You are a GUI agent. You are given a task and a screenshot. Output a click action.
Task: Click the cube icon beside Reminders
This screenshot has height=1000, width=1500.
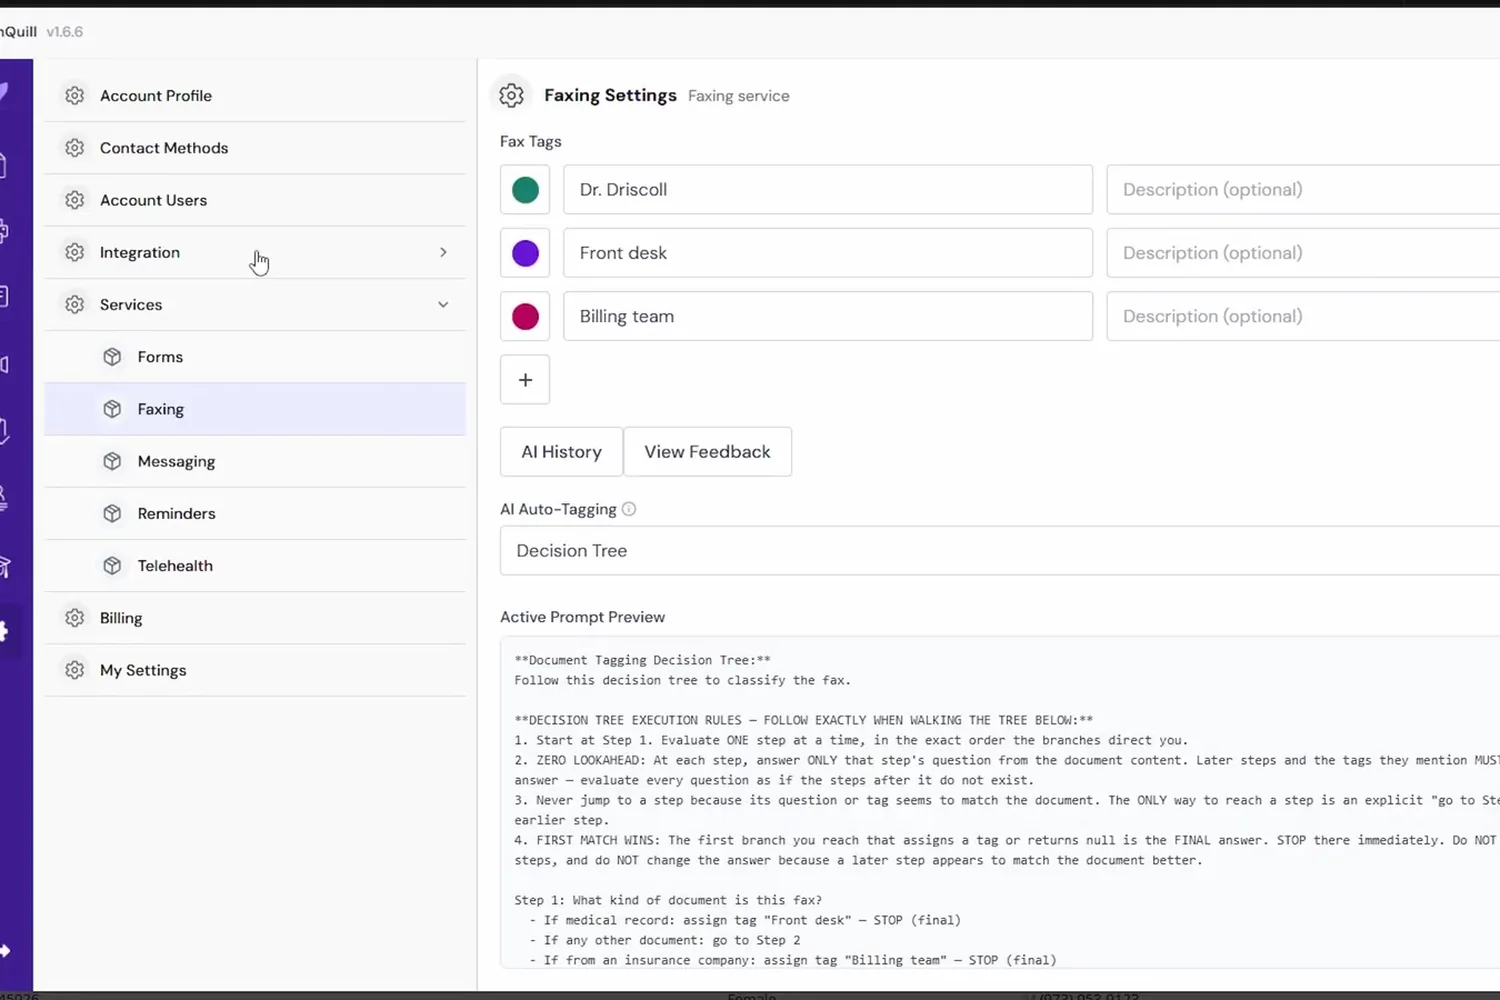point(112,513)
